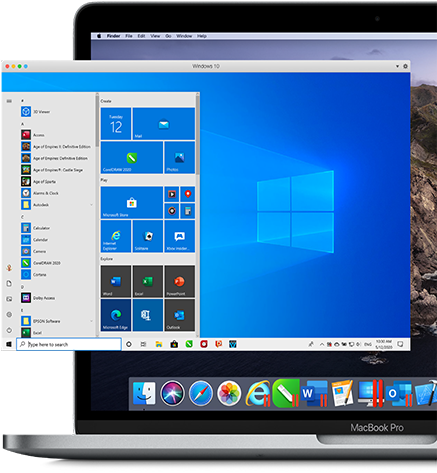Open the small Maps tile with red pin
The image size is (437, 473).
188,194
